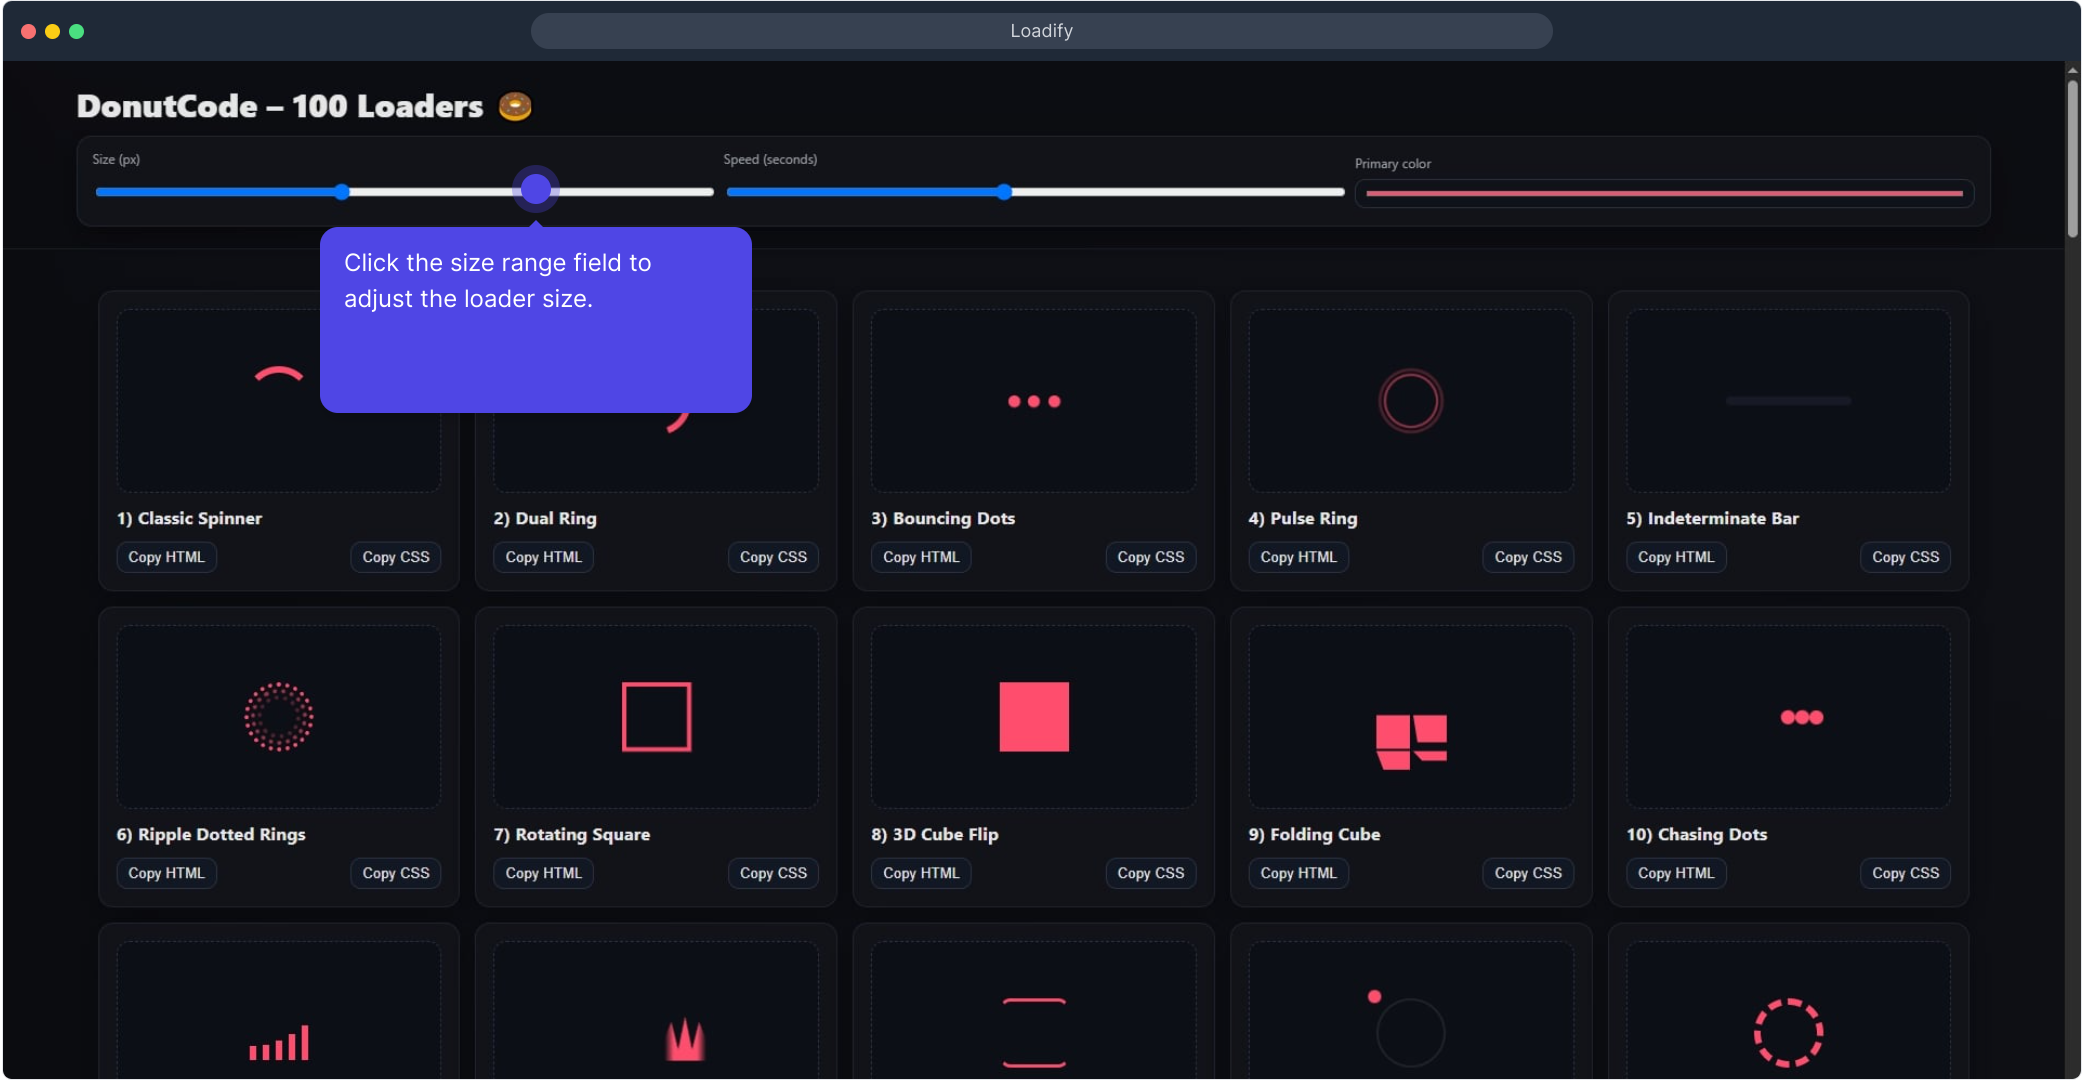Copy CSS for Chasing Dots

pyautogui.click(x=1905, y=873)
